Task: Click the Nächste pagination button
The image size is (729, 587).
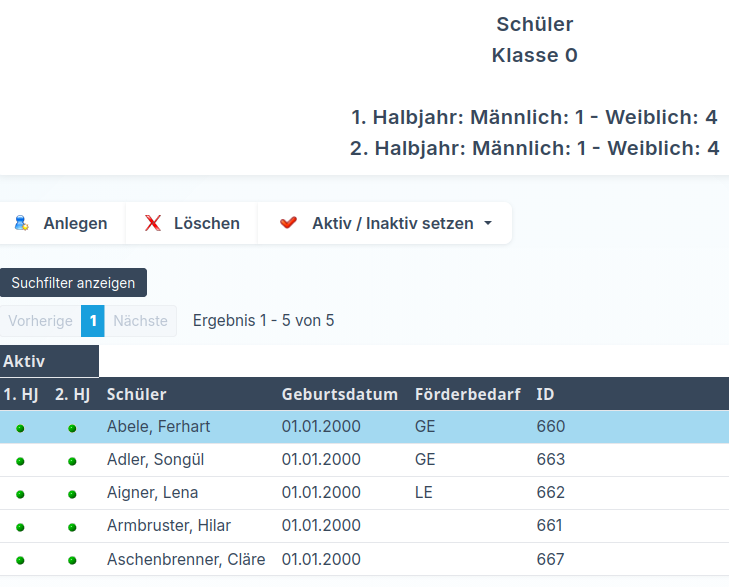Action: [x=140, y=321]
